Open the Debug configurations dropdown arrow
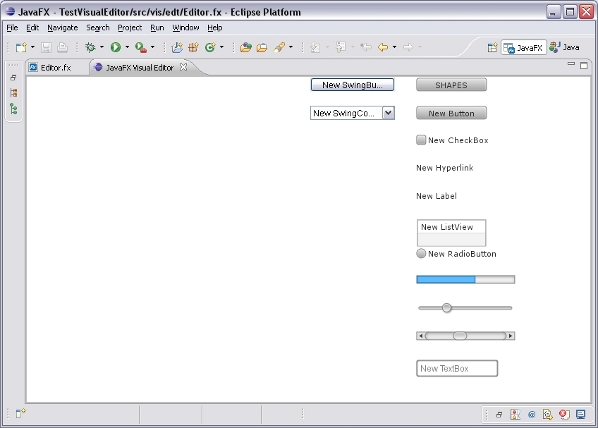 102,47
